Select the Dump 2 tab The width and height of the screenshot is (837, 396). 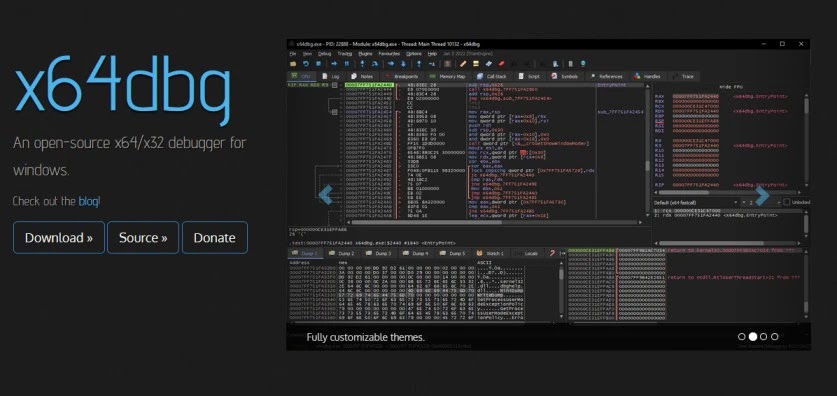click(x=342, y=254)
